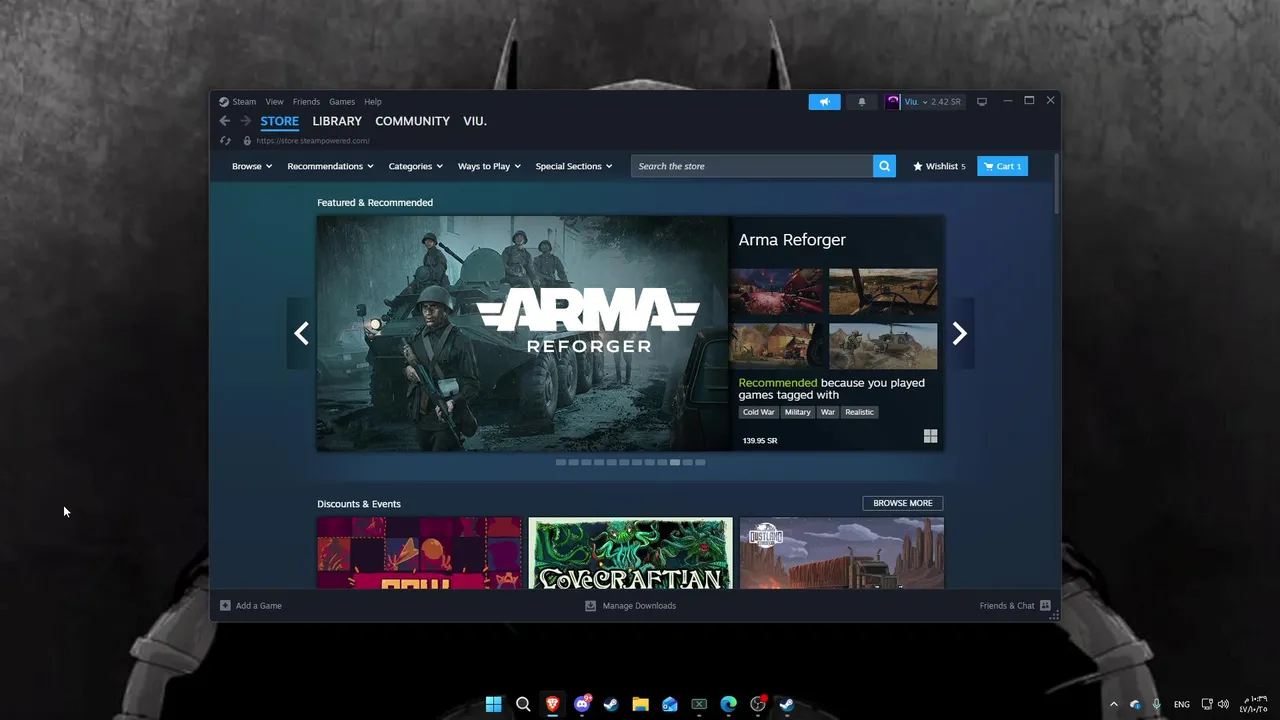The width and height of the screenshot is (1280, 720).
Task: Open the Cart button
Action: pos(1002,166)
